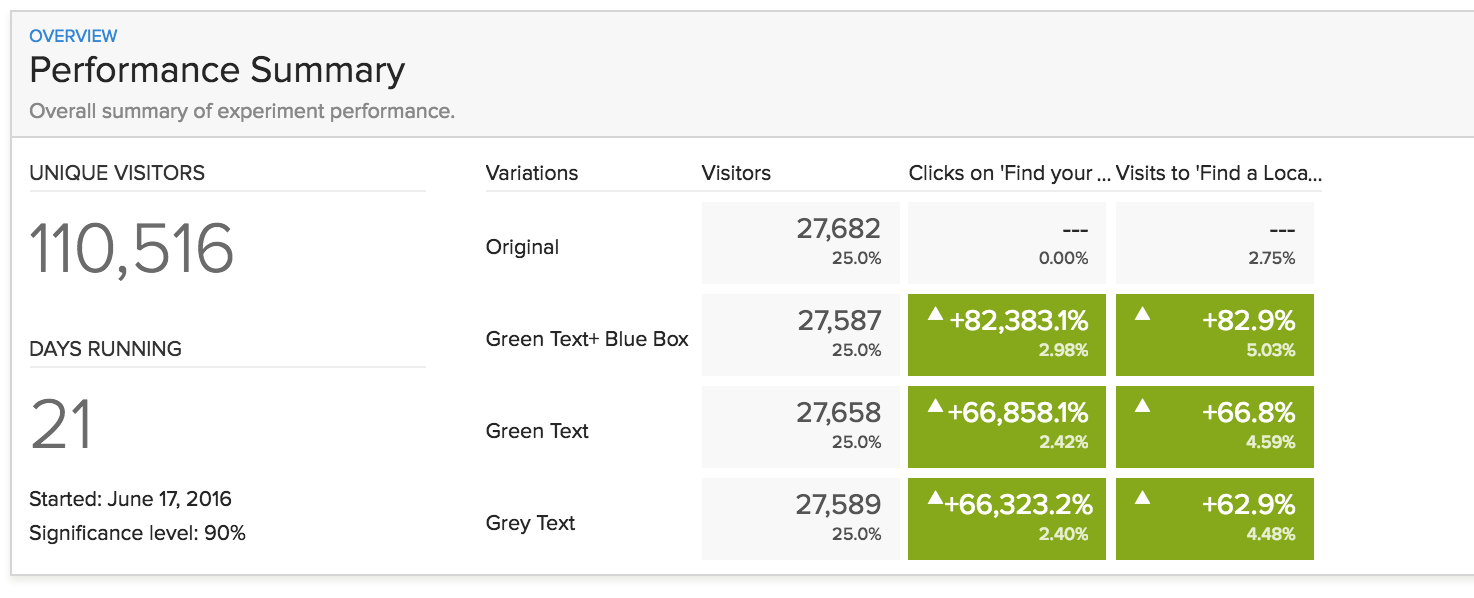
Task: Select the Variations column header
Action: pyautogui.click(x=532, y=173)
